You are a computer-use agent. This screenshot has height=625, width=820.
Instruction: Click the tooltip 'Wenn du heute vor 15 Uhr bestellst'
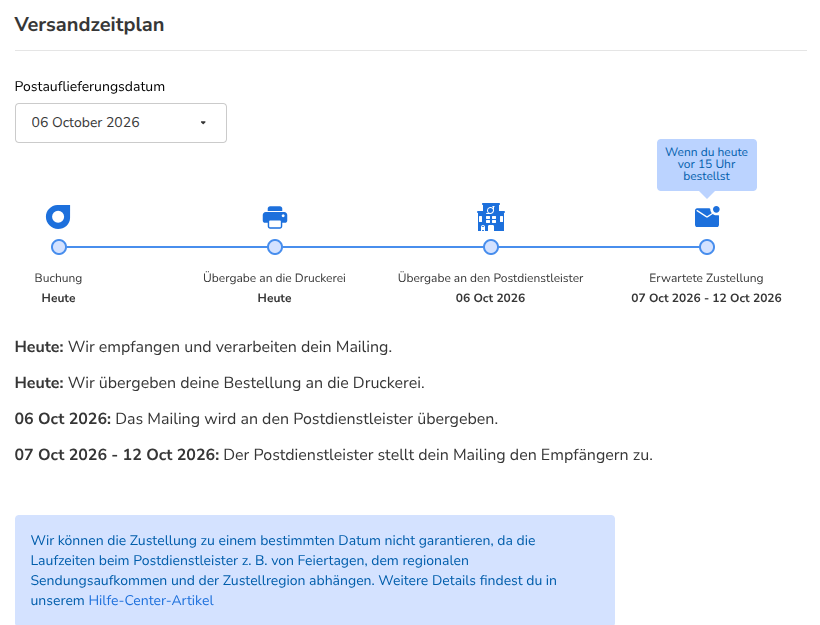[707, 164]
